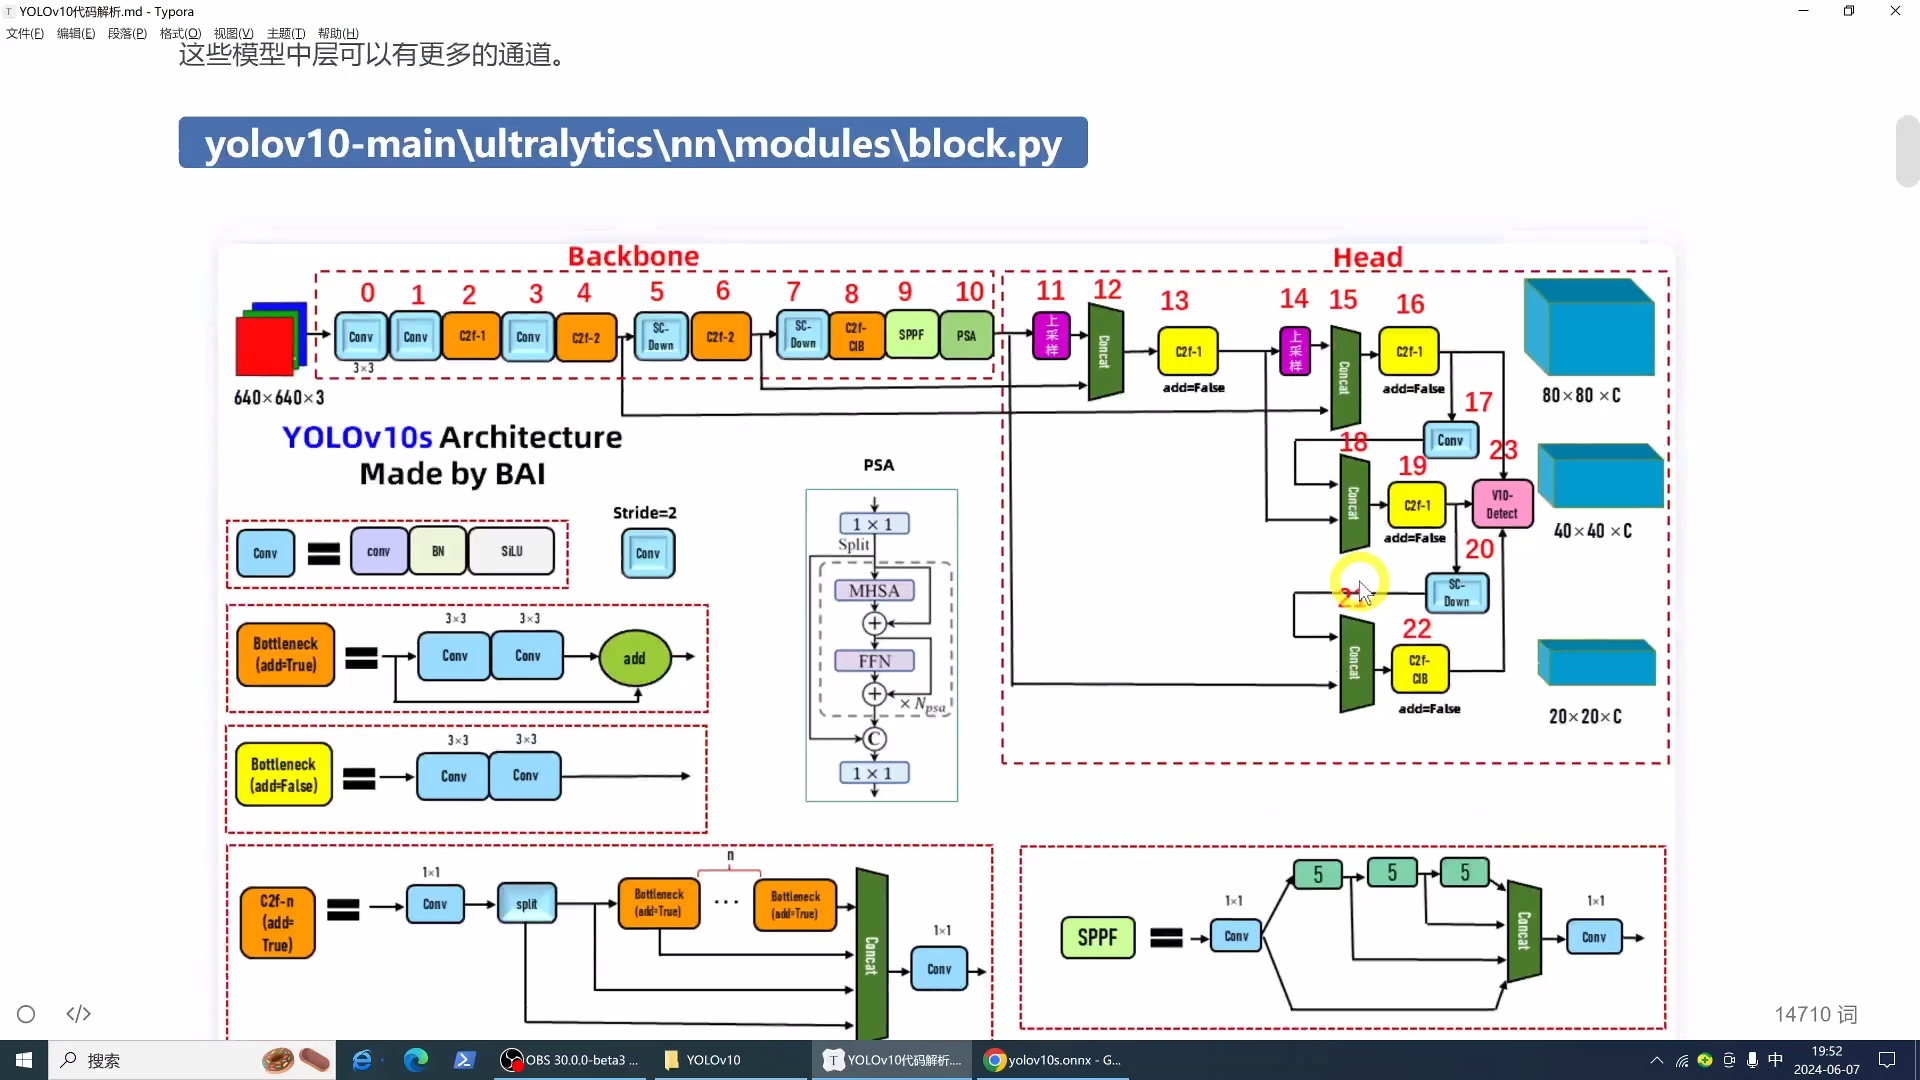The width and height of the screenshot is (1920, 1080).
Task: Switch to Chrome yolov10s.onnx window
Action: [1054, 1060]
